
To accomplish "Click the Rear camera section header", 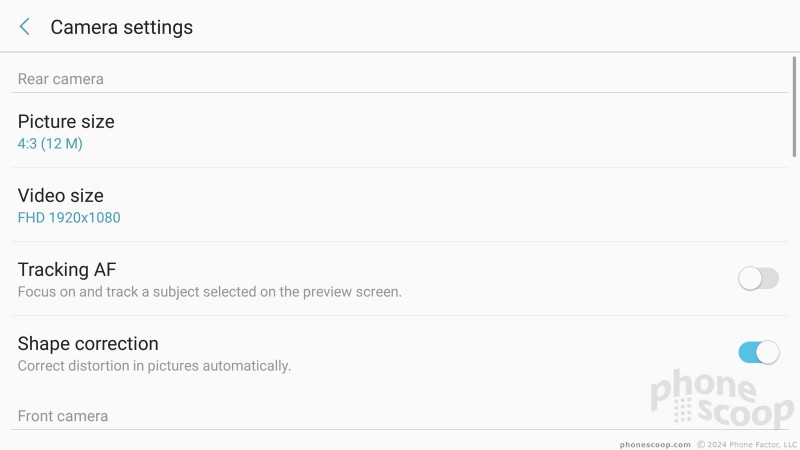I will (61, 79).
